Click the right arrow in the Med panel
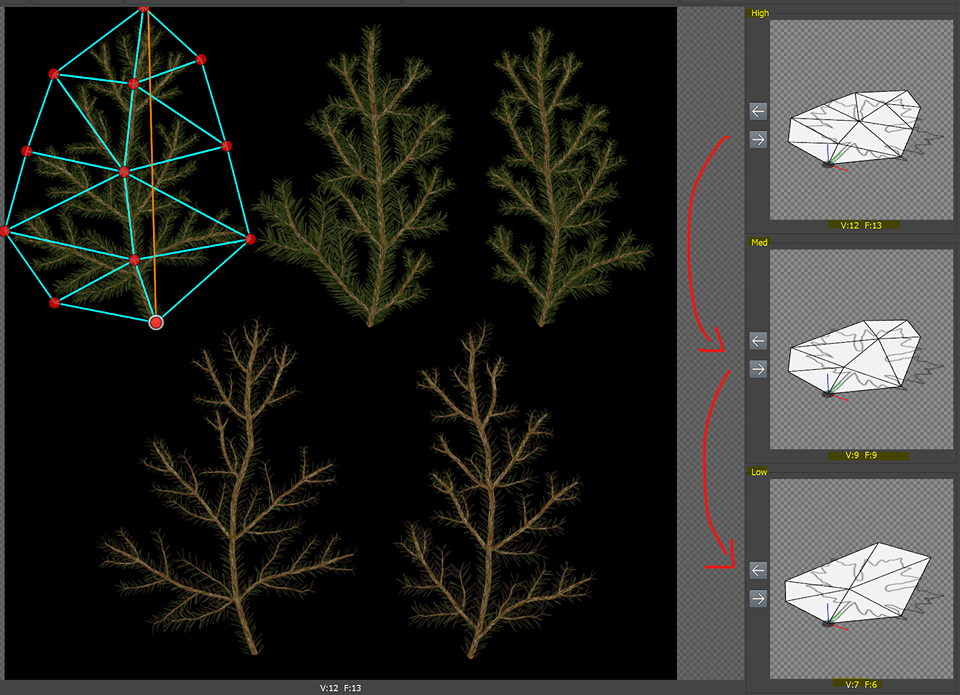This screenshot has height=695, width=960. pos(758,369)
